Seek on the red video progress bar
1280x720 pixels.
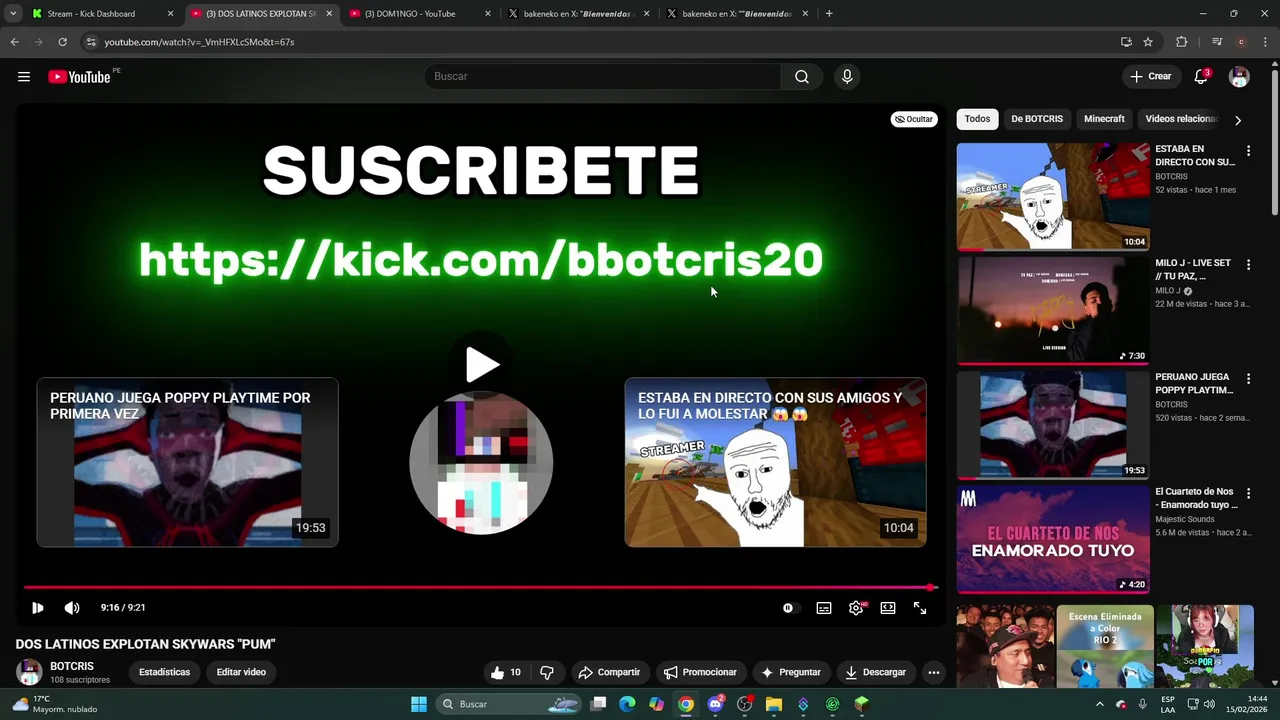479,588
